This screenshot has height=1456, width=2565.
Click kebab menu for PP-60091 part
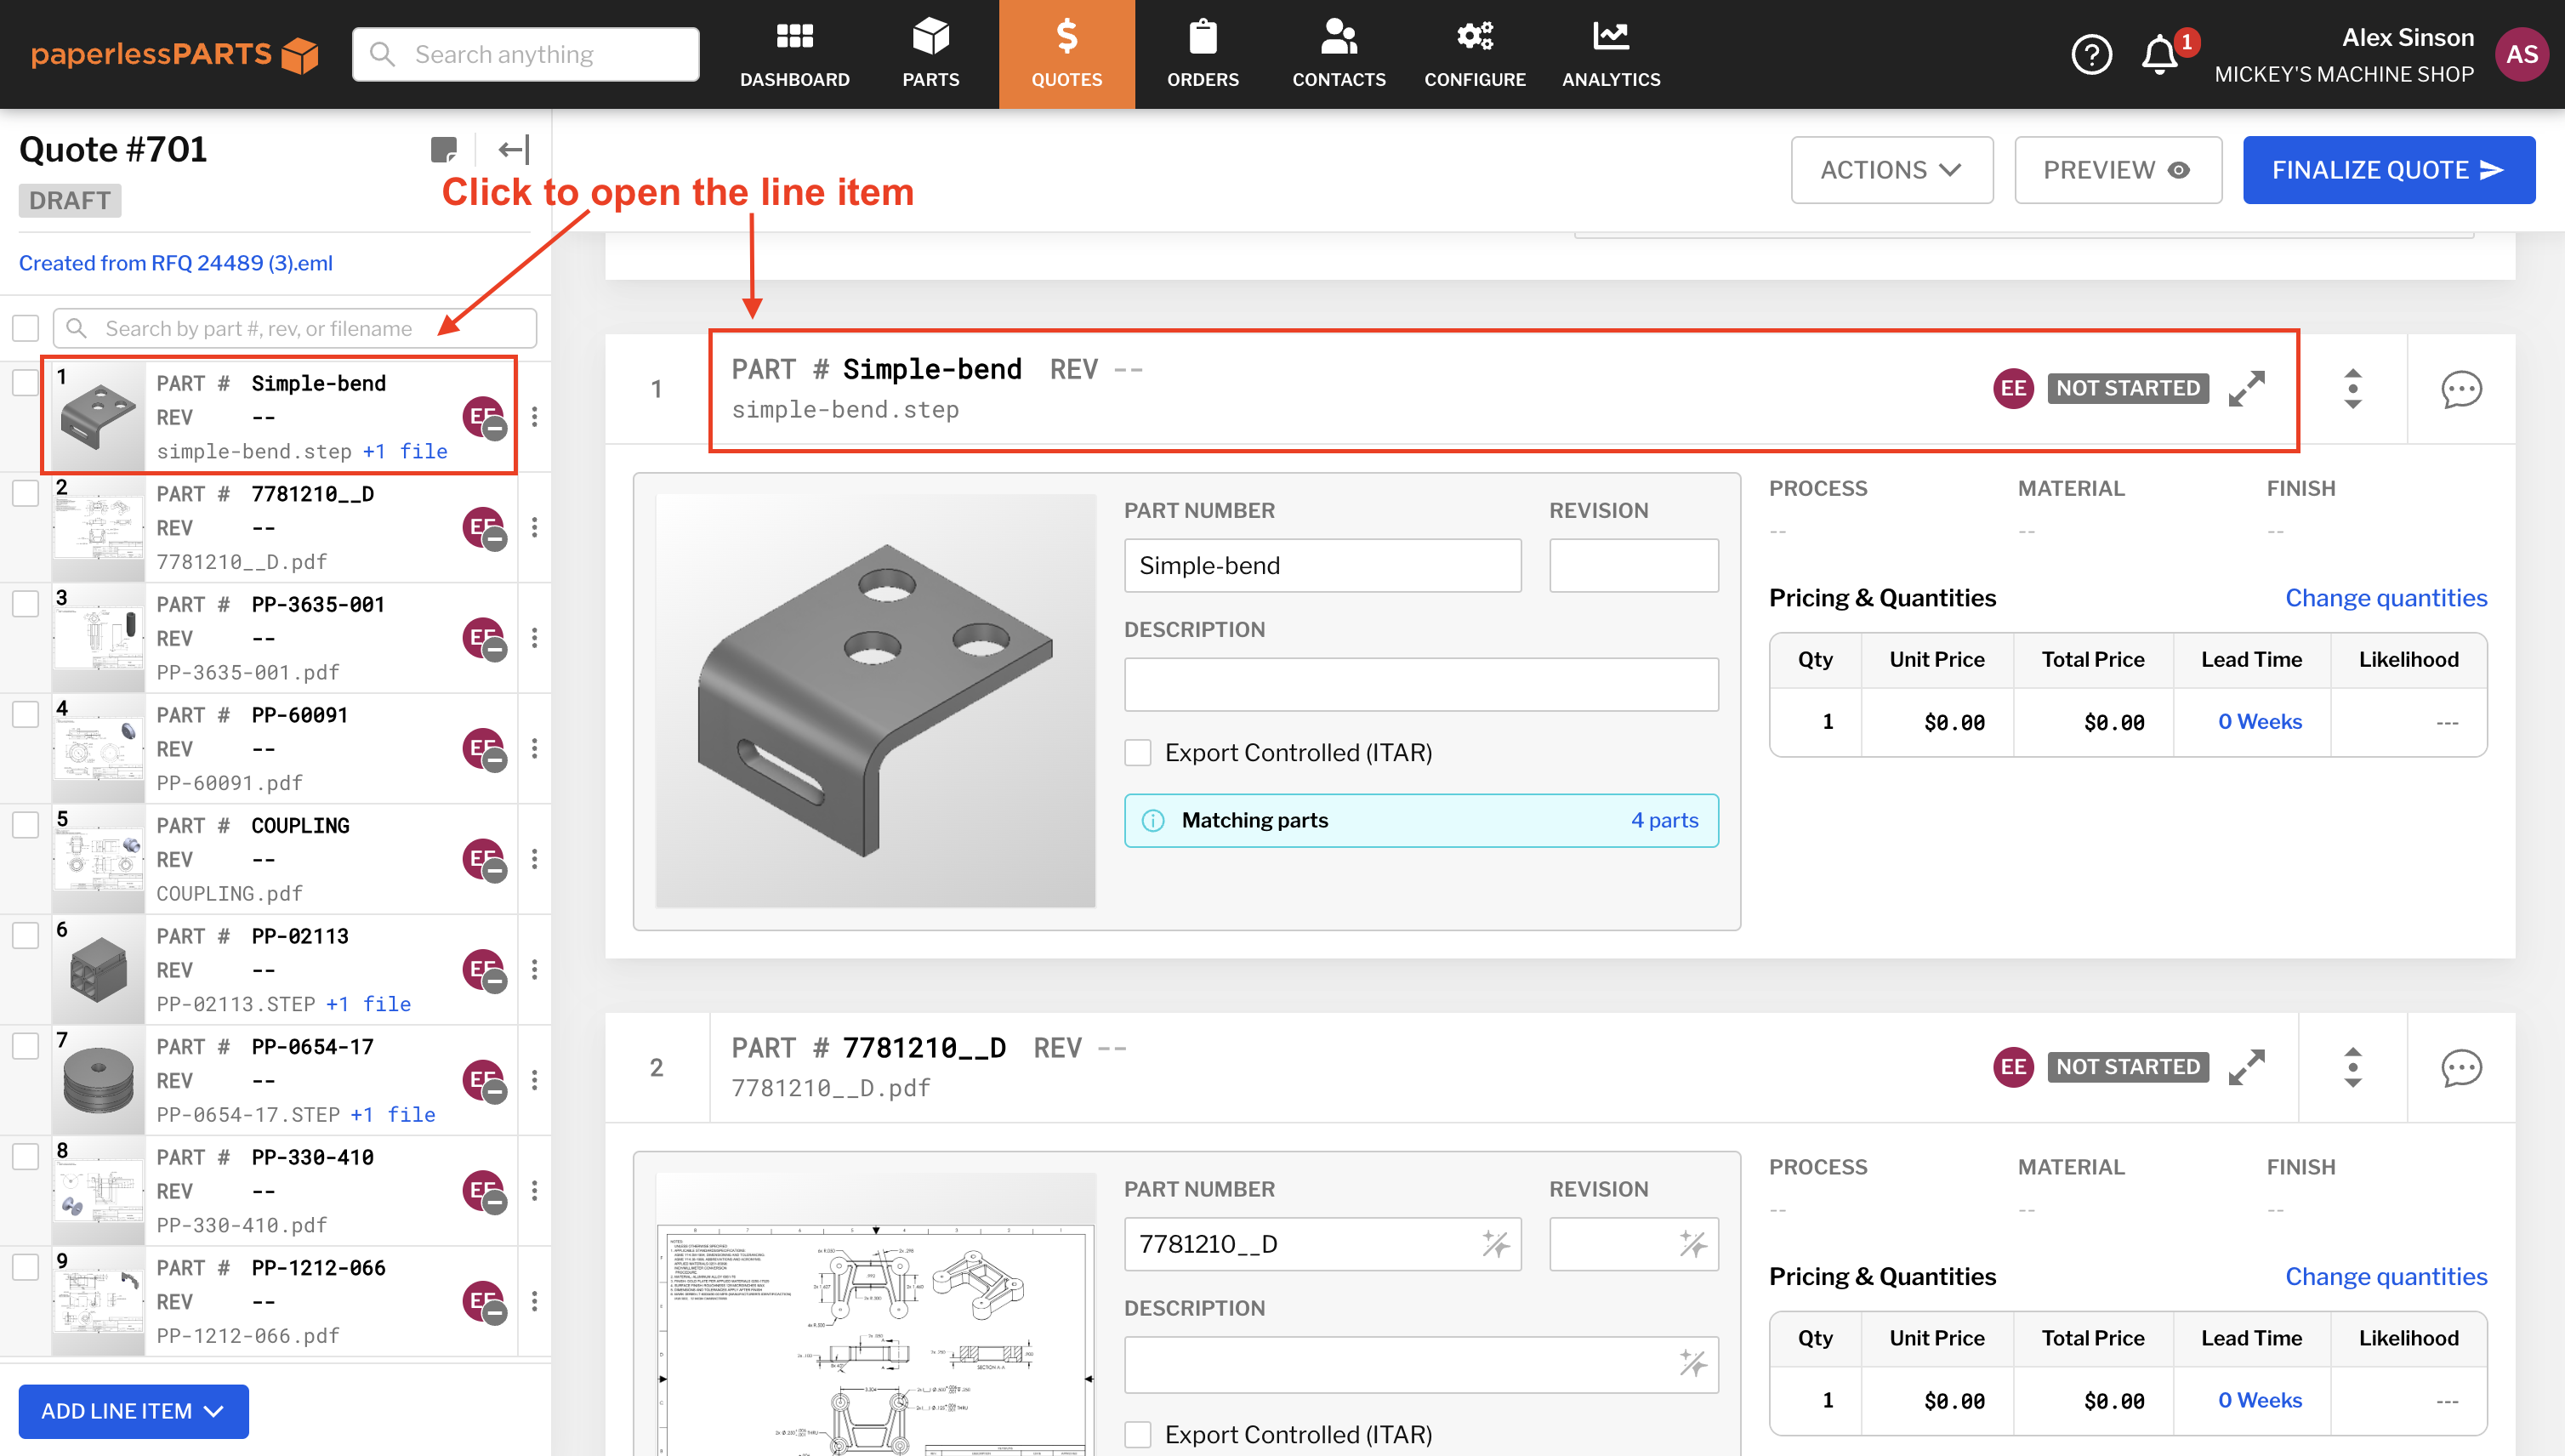coord(534,748)
